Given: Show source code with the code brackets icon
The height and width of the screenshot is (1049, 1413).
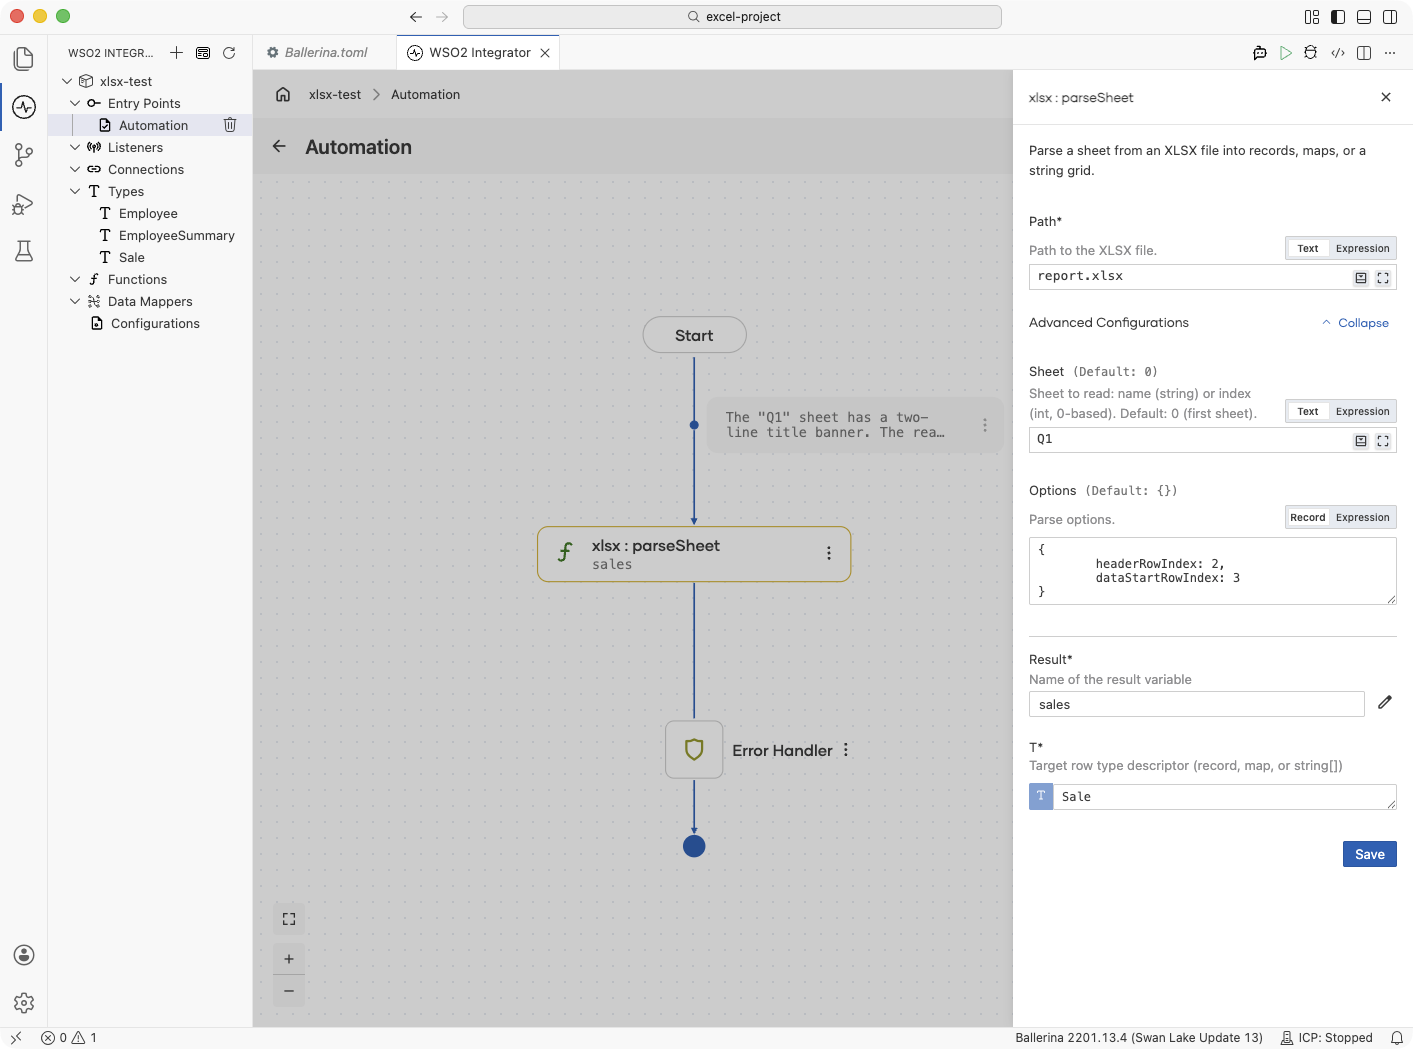Looking at the screenshot, I should tap(1338, 53).
